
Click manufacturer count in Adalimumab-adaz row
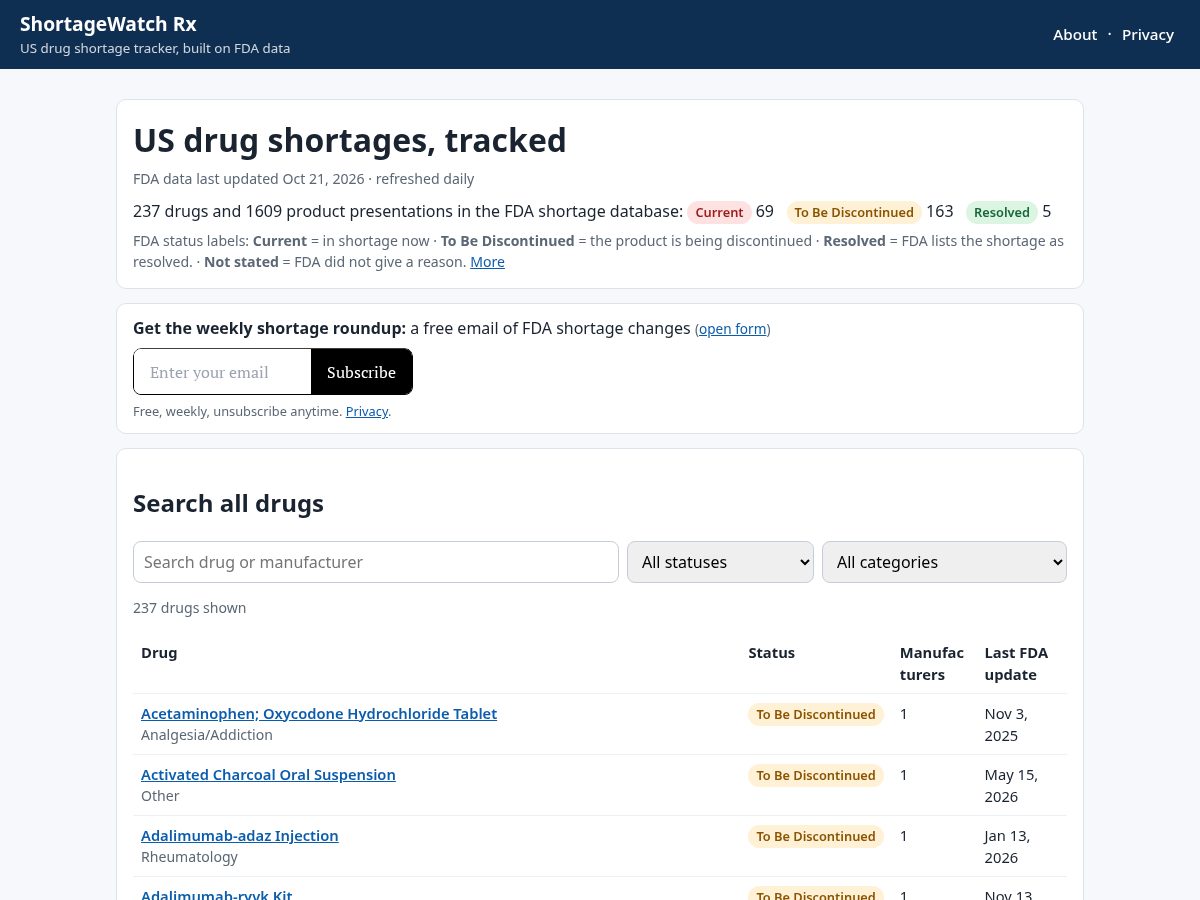tap(904, 836)
